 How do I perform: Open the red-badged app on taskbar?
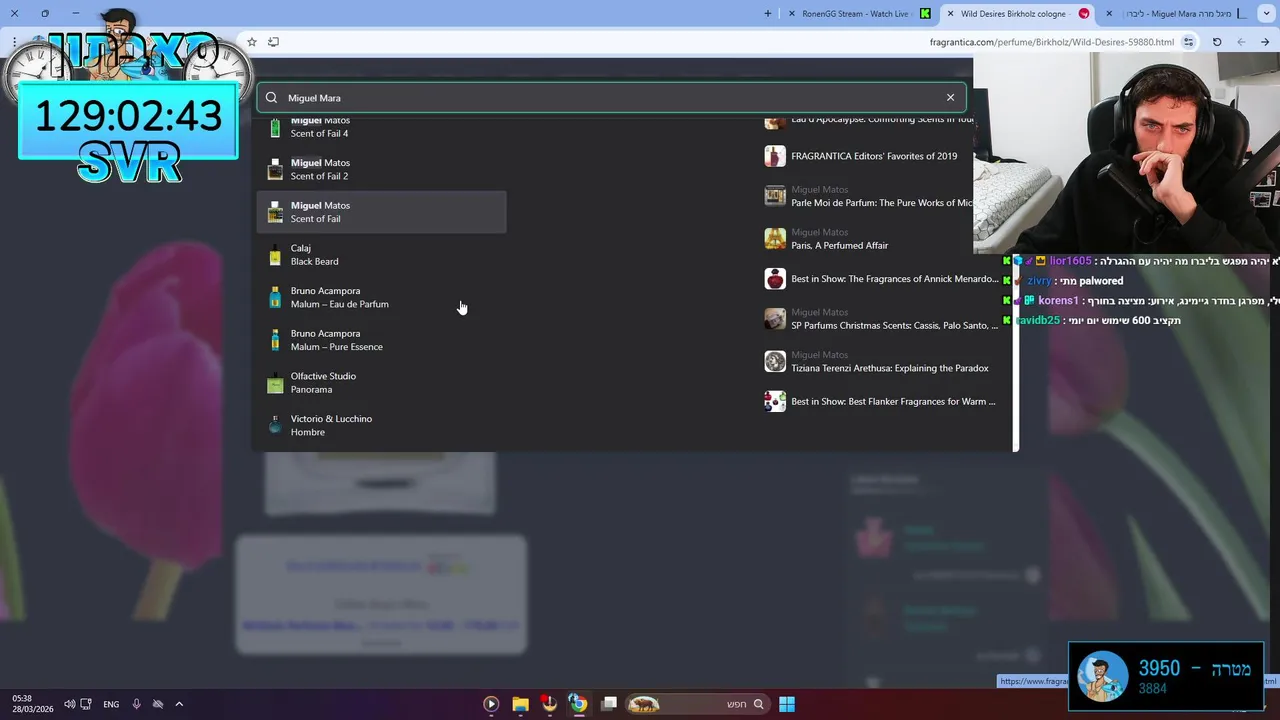point(549,704)
